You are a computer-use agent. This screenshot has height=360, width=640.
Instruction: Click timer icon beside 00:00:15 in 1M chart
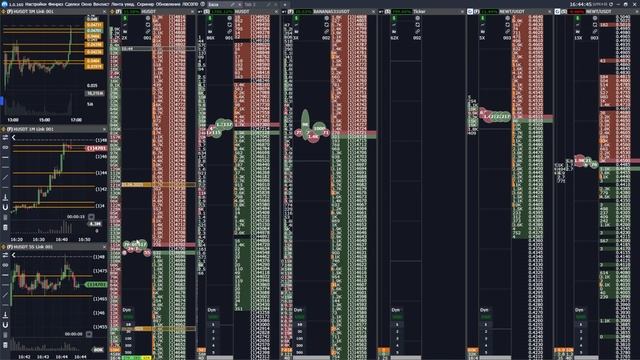pyautogui.click(x=91, y=217)
